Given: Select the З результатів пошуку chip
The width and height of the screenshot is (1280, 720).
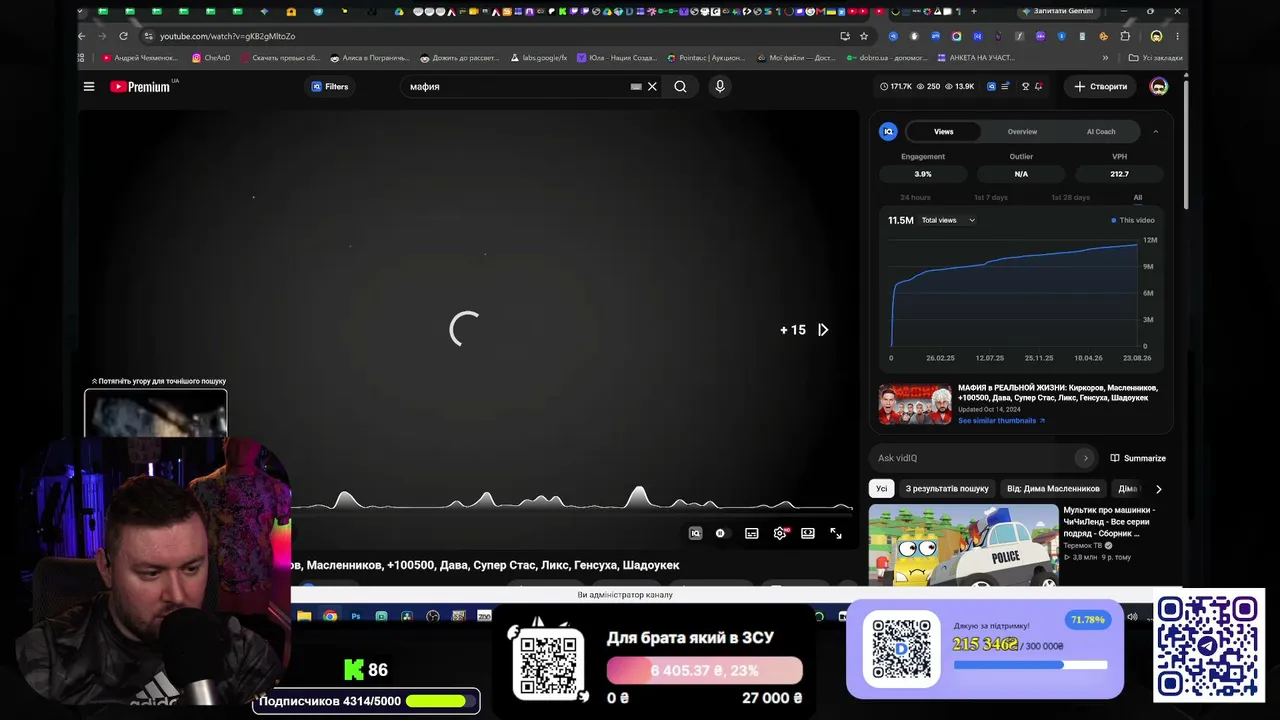Looking at the screenshot, I should 947,489.
